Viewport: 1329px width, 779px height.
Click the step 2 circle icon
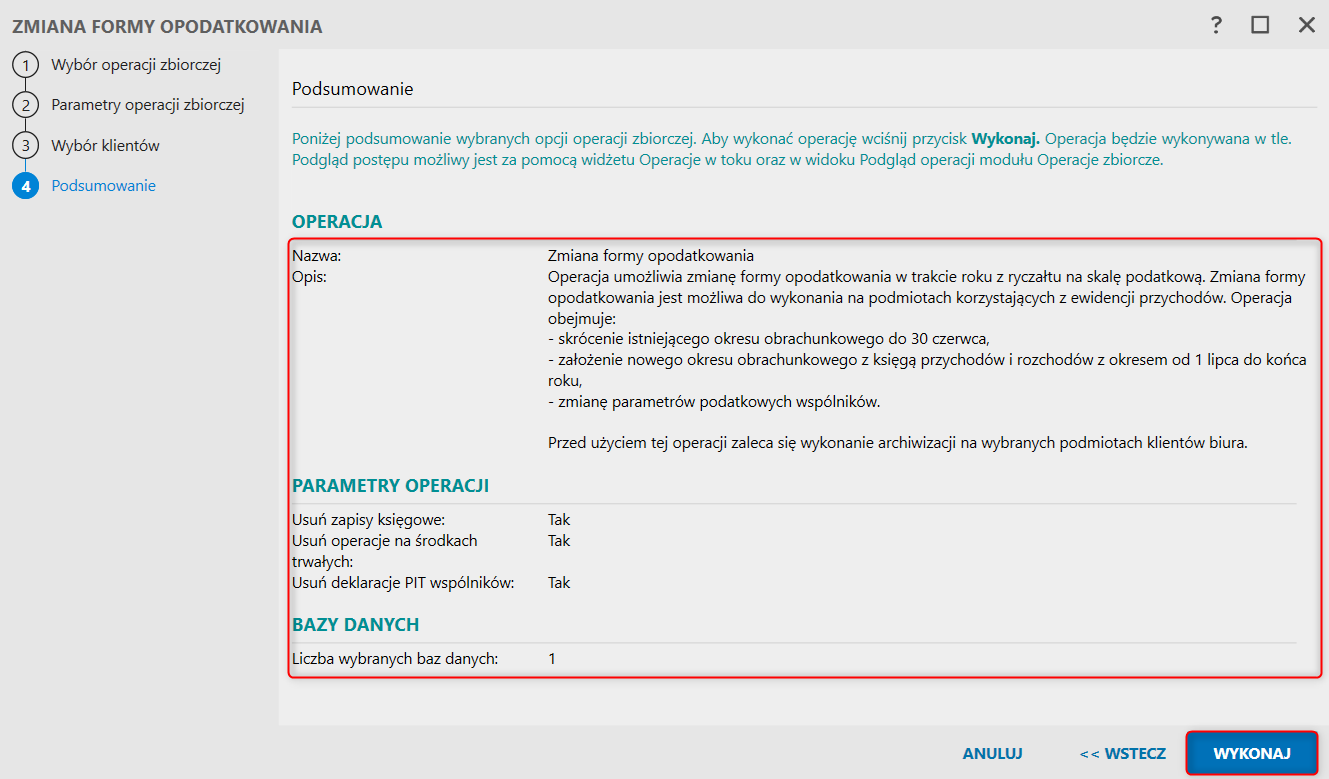(24, 105)
